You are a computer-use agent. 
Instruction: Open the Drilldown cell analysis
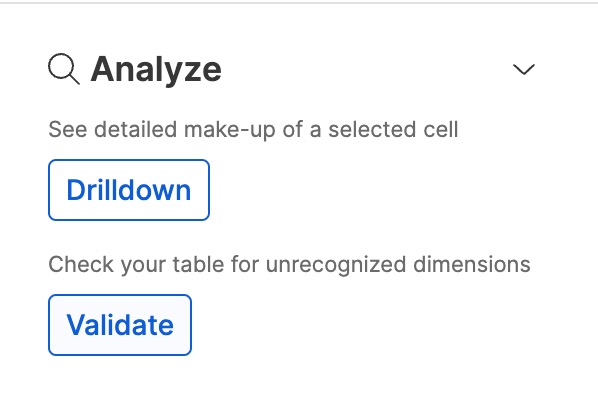[129, 190]
